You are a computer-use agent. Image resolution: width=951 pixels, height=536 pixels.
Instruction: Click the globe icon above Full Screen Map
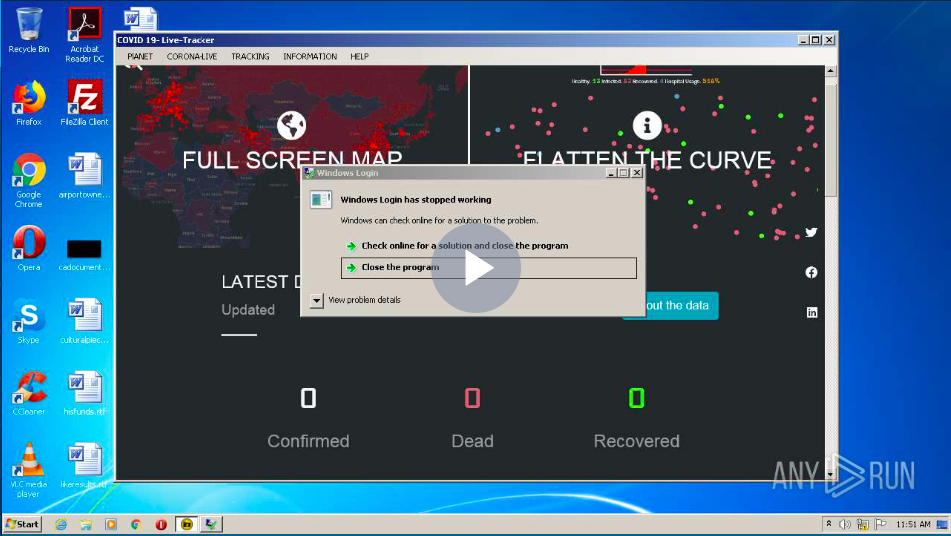(291, 126)
